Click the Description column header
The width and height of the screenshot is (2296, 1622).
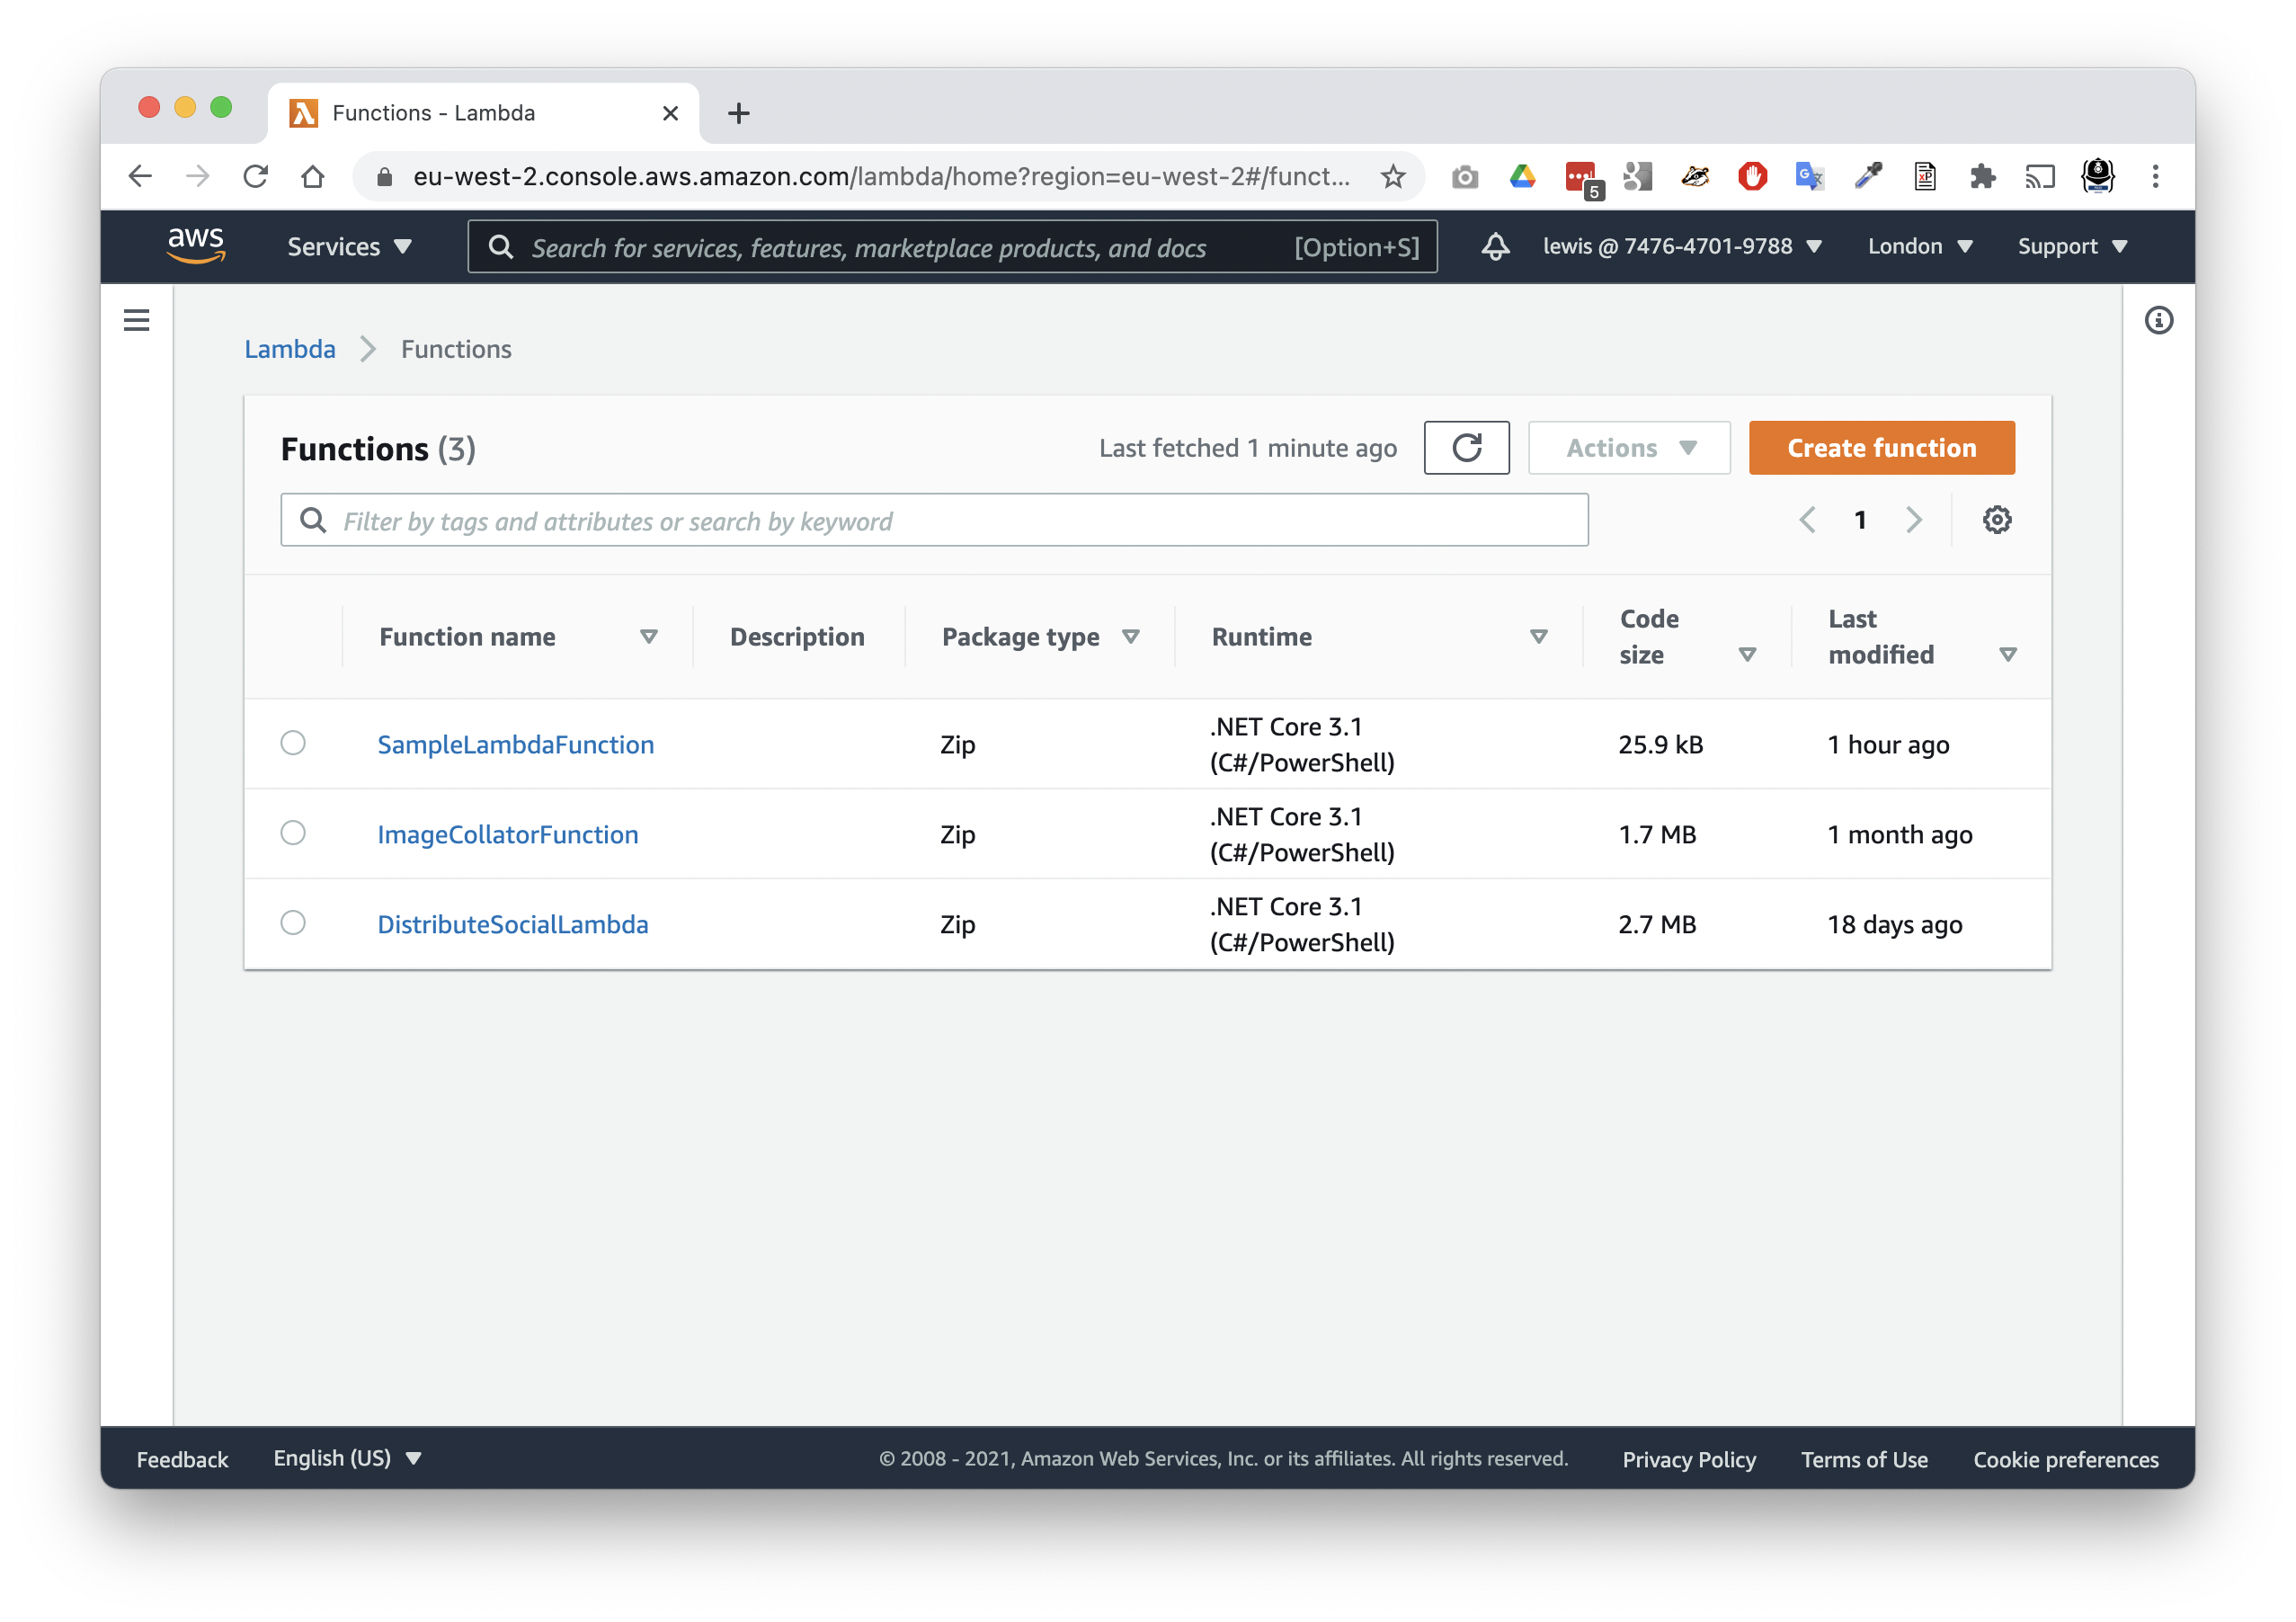tap(797, 637)
